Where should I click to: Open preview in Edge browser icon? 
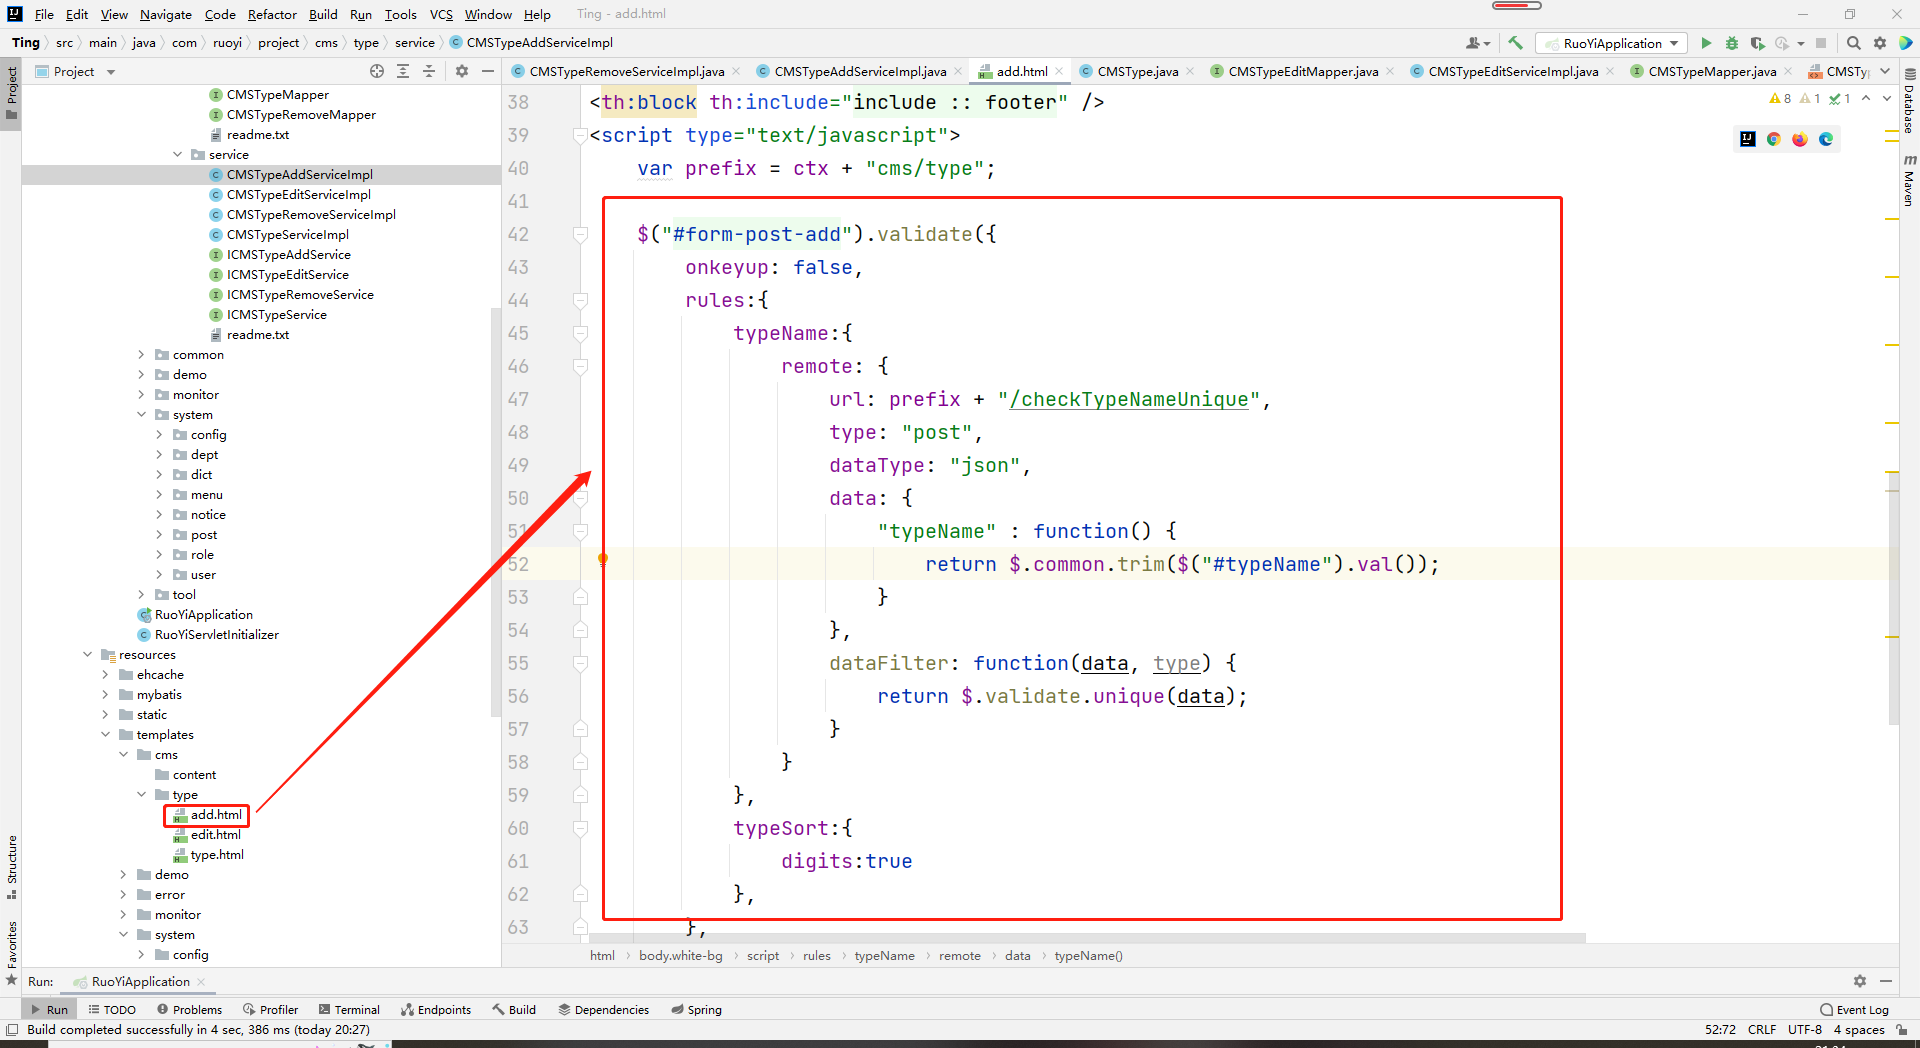pyautogui.click(x=1826, y=139)
